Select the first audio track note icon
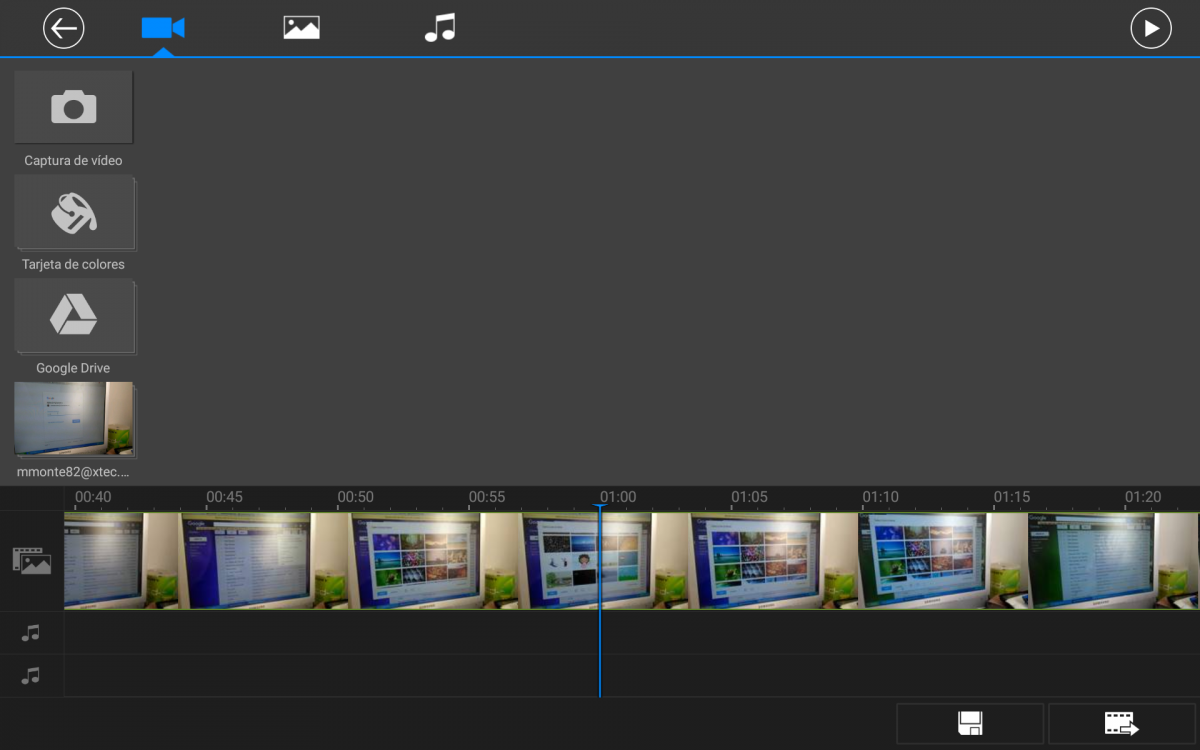Image resolution: width=1200 pixels, height=750 pixels. tap(31, 633)
